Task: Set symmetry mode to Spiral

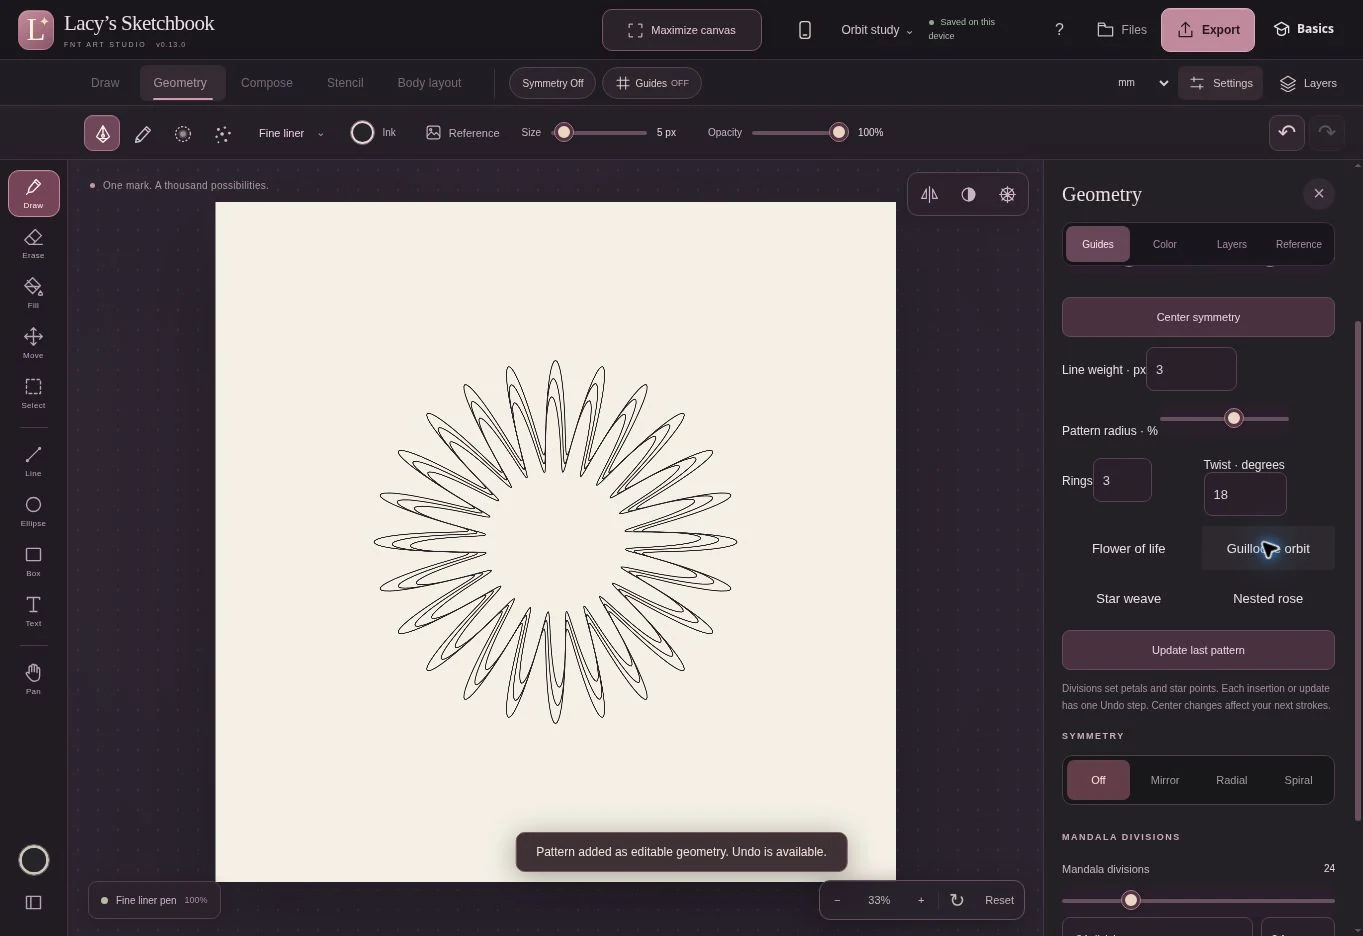Action: point(1298,780)
